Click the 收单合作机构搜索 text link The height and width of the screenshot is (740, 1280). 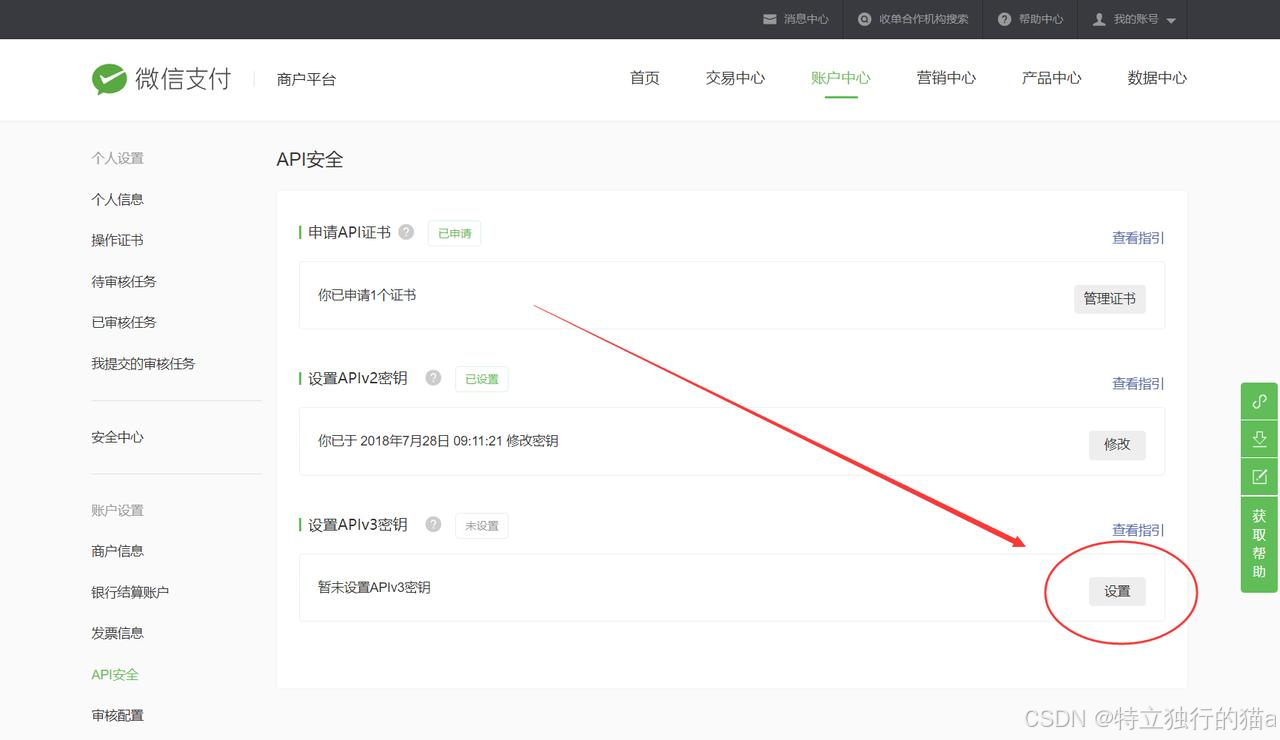924,19
